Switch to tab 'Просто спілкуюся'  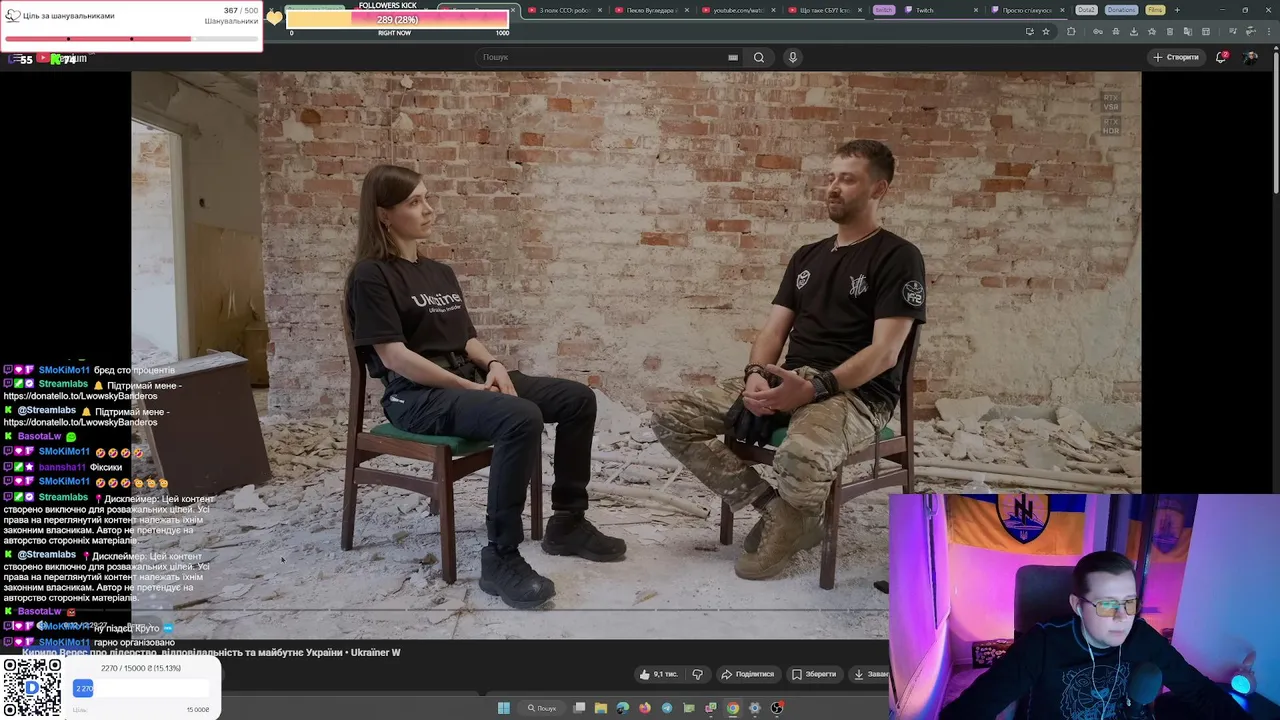(1028, 10)
